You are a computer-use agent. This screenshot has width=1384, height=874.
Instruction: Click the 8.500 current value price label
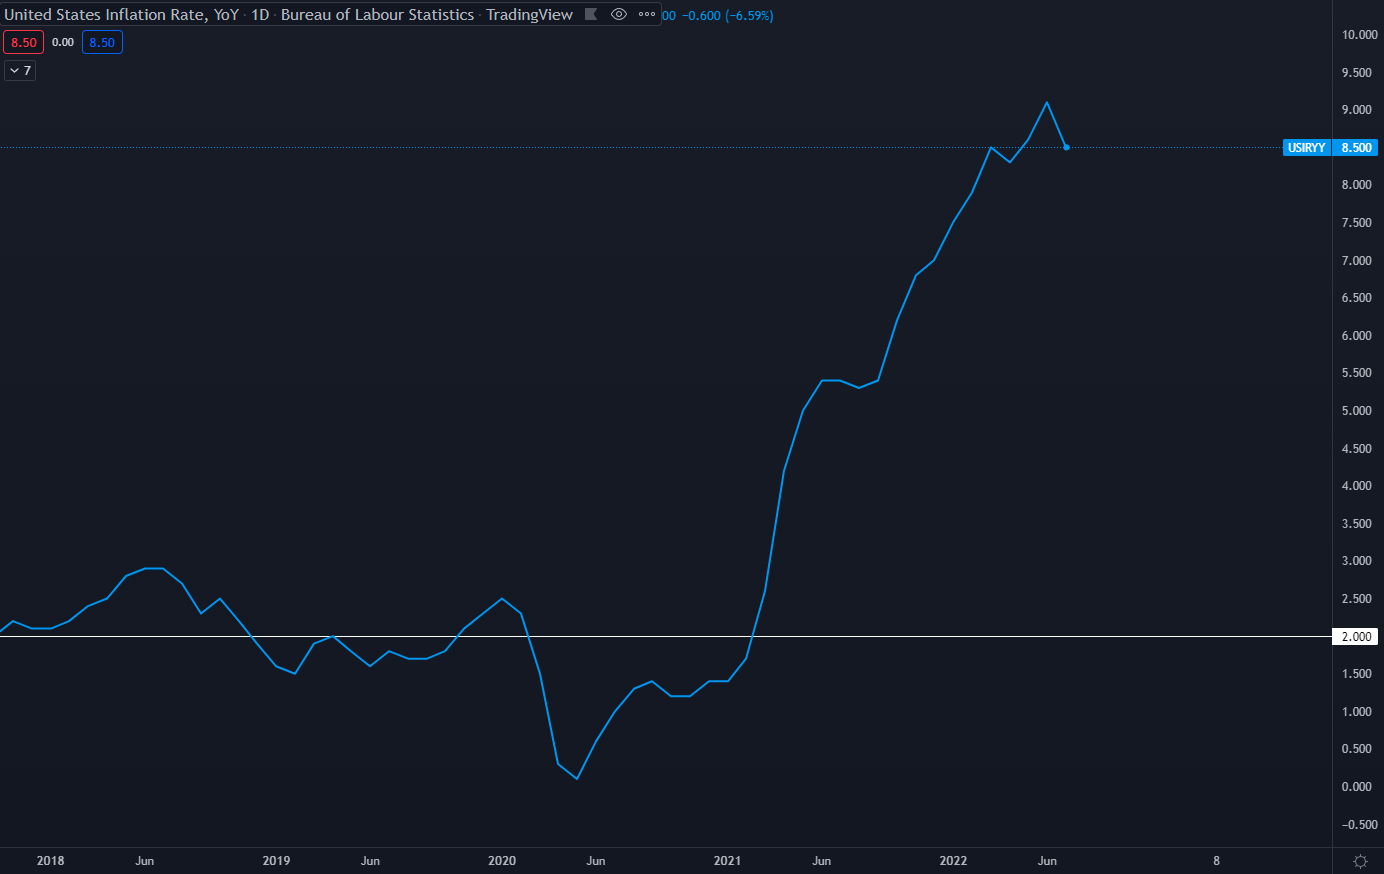pos(1356,148)
